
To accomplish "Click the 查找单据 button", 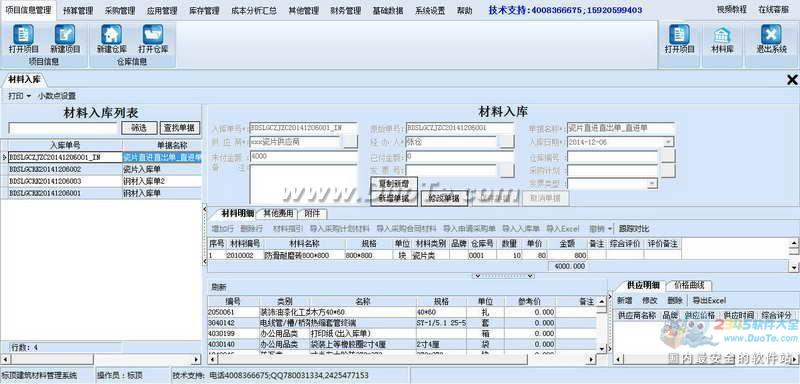I will 180,128.
